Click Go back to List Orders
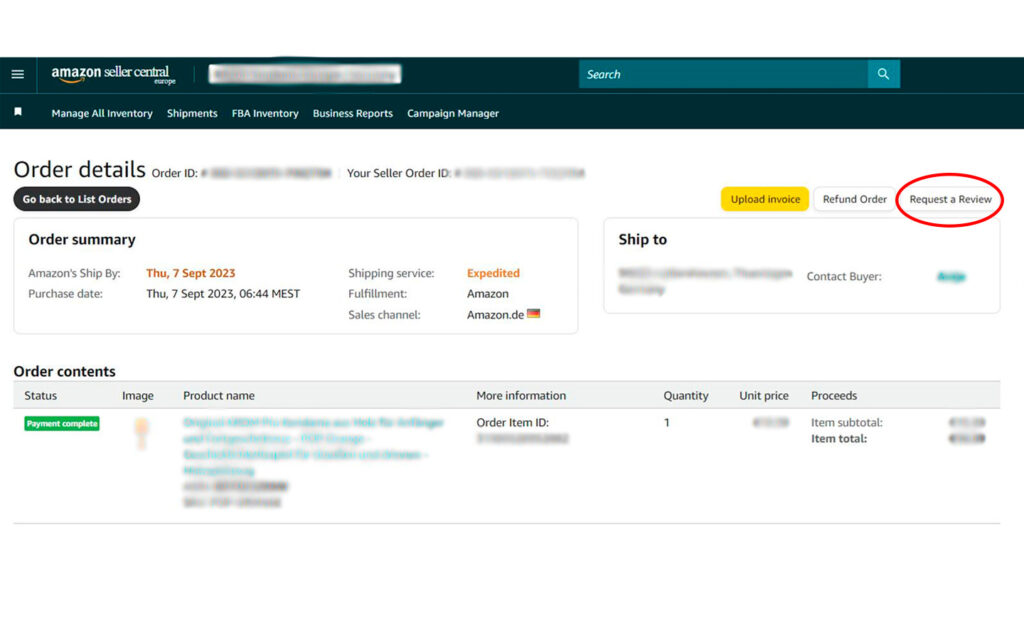This screenshot has width=1024, height=640. click(x=77, y=199)
